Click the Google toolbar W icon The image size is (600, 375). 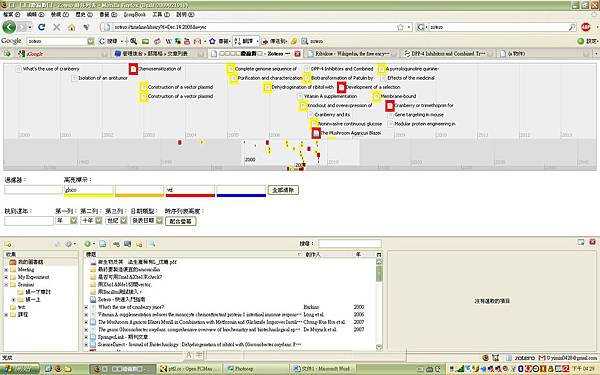(x=168, y=41)
